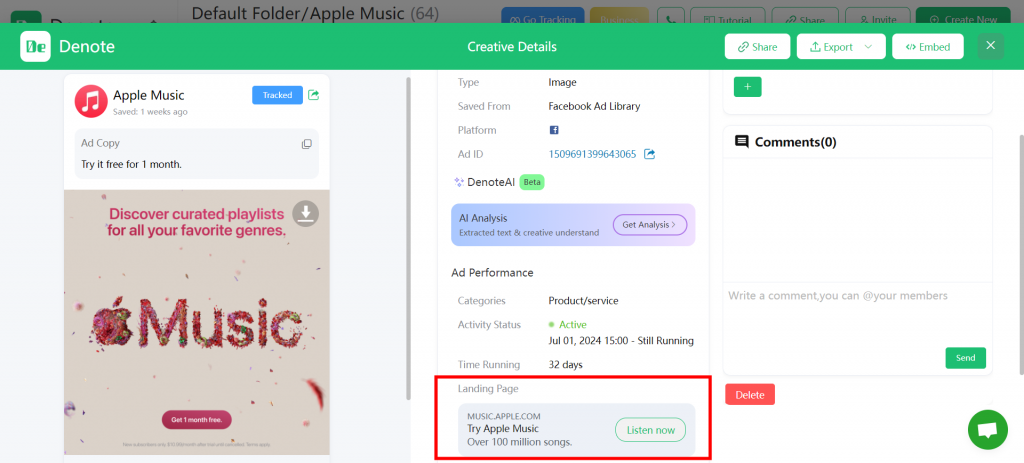Open advertiser page via green share icon
The image size is (1024, 463).
[x=313, y=95]
